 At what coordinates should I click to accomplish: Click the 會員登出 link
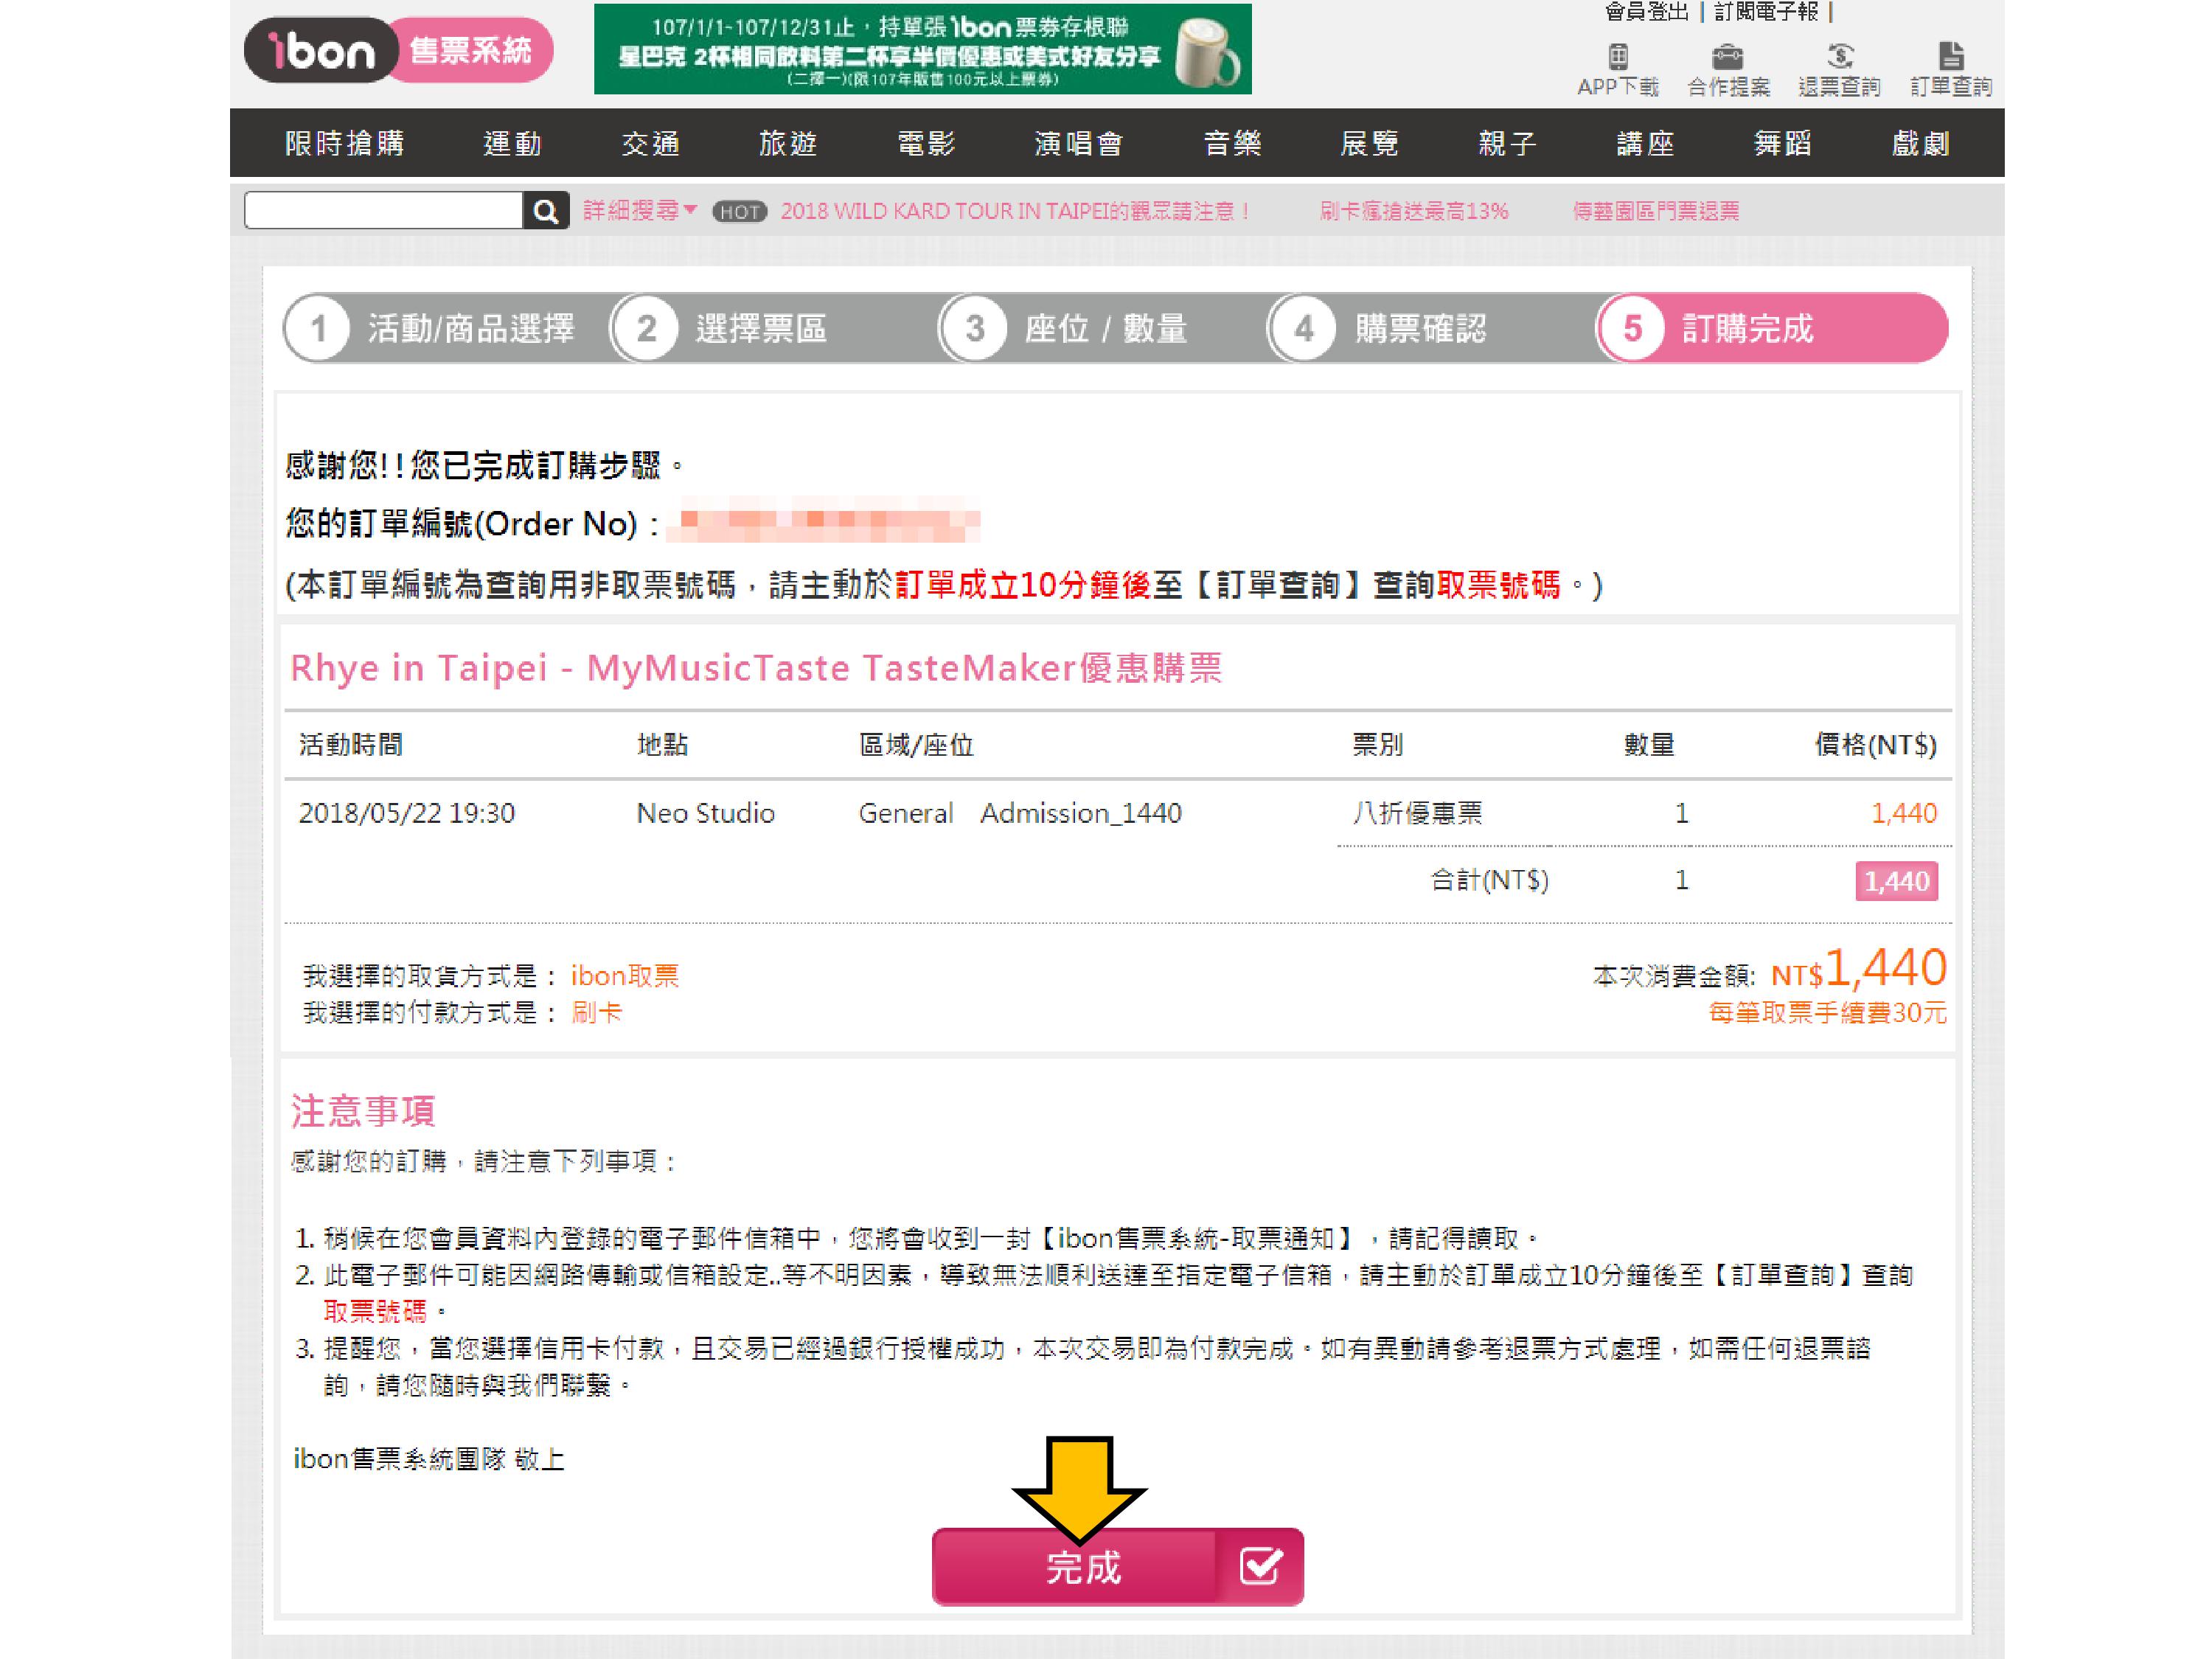1646,12
